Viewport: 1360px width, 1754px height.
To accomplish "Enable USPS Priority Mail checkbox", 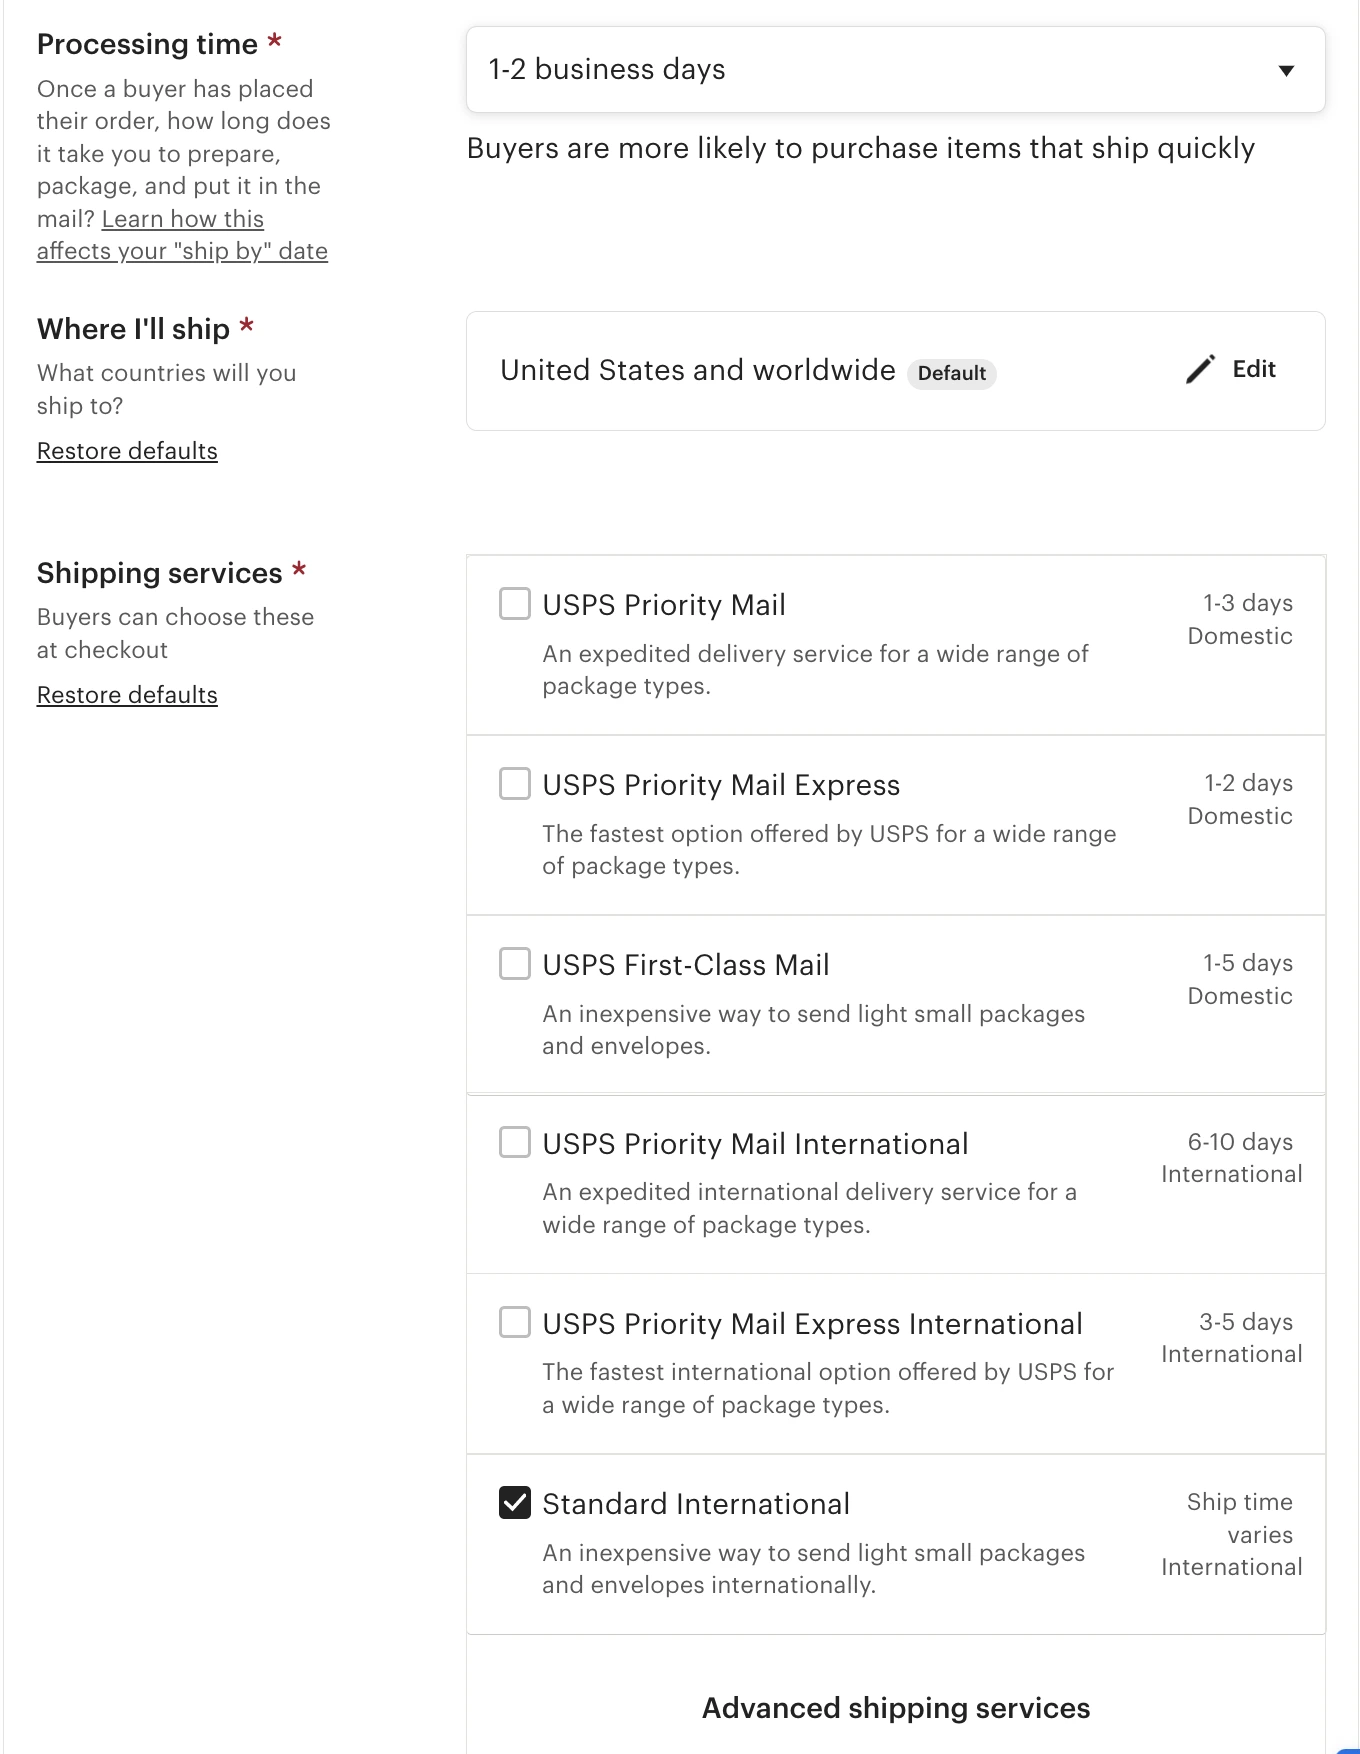I will tap(515, 604).
